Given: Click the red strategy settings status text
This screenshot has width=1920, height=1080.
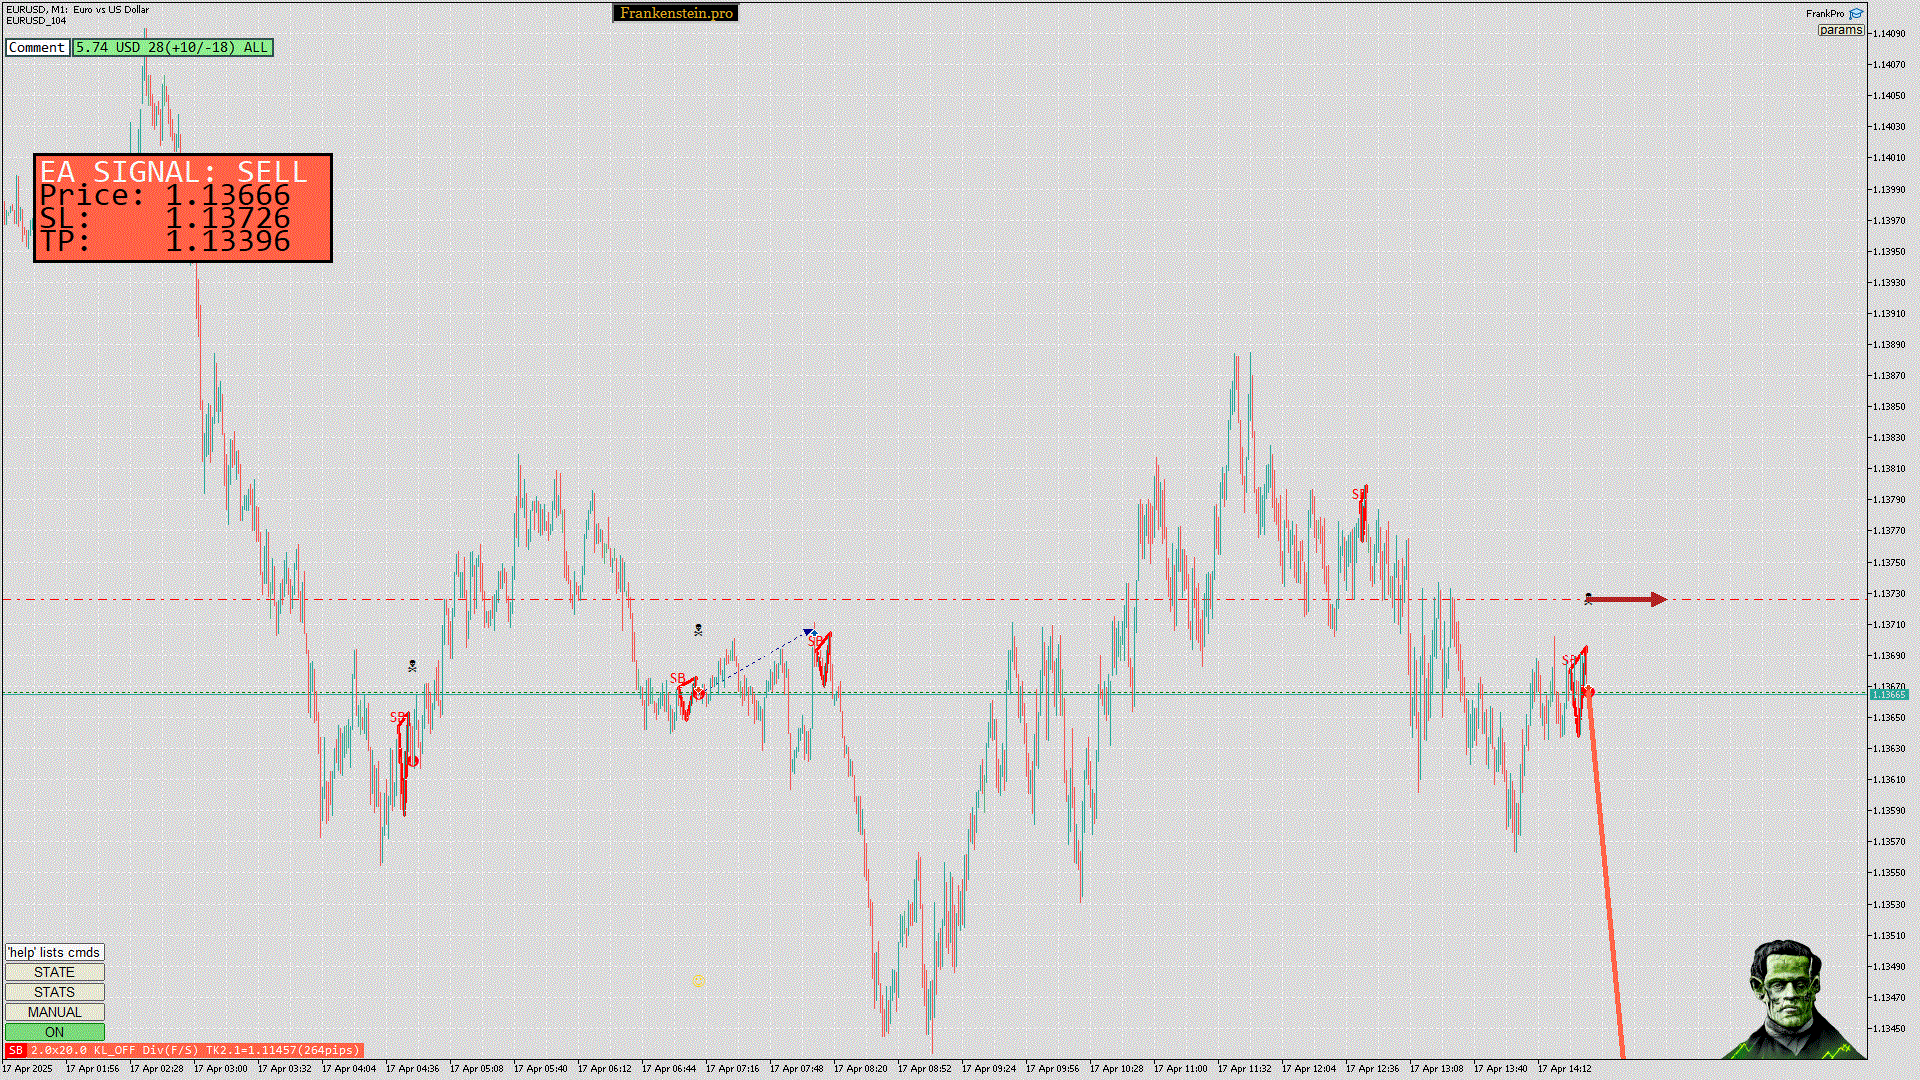Looking at the screenshot, I should tap(194, 1050).
